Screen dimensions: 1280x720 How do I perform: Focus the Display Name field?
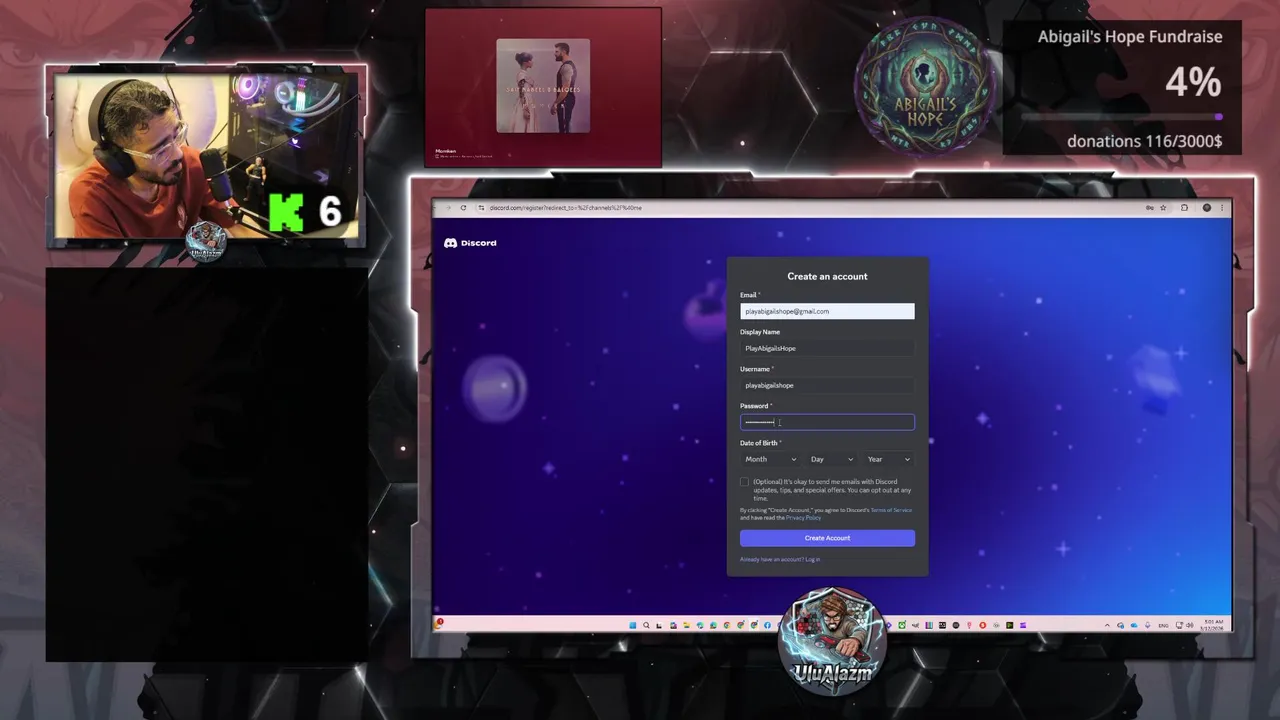click(x=827, y=348)
